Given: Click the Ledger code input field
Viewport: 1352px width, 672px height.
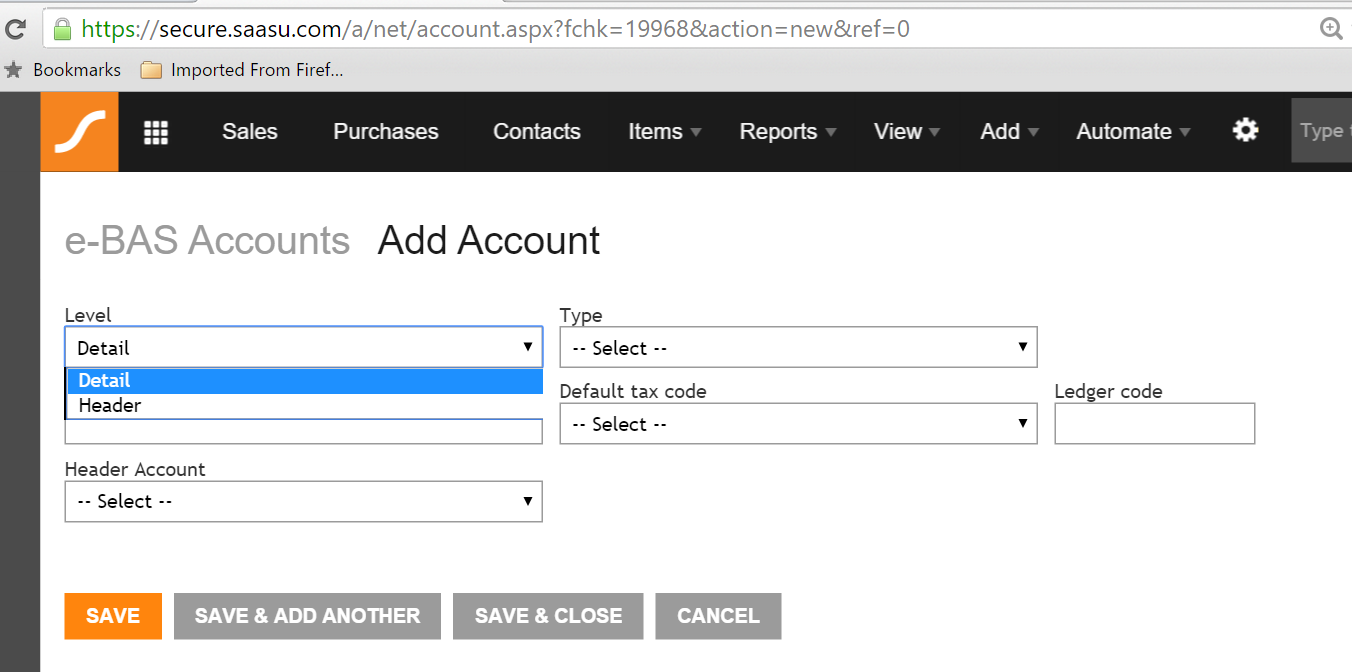Looking at the screenshot, I should (x=1155, y=424).
